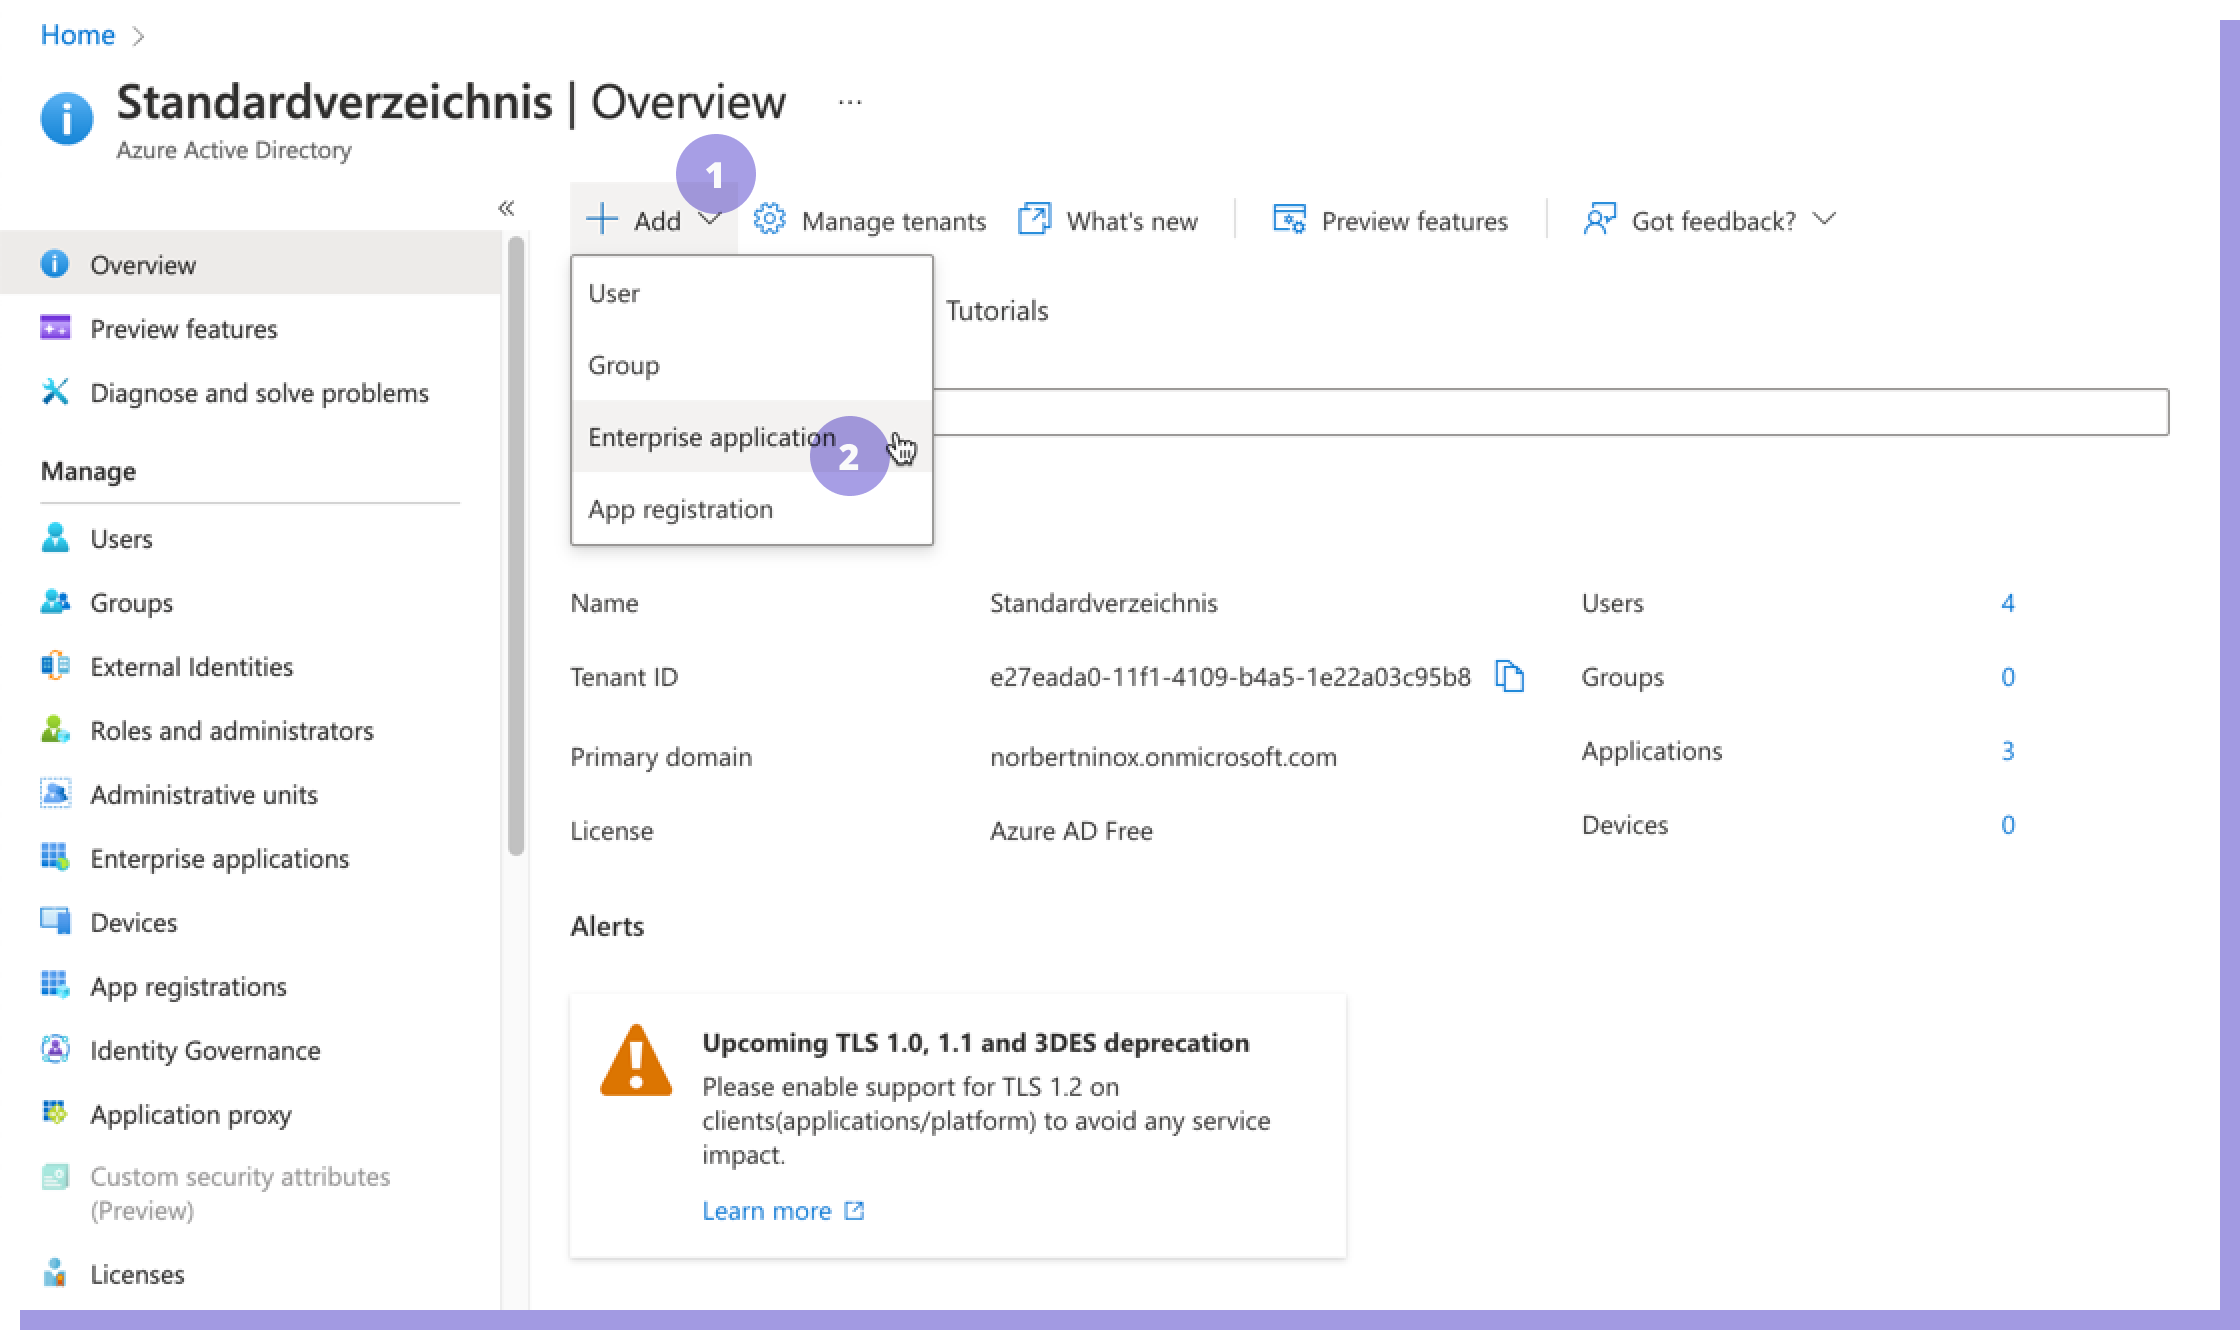Click the Overview info icon in sidebar
2240x1330 pixels.
55,264
